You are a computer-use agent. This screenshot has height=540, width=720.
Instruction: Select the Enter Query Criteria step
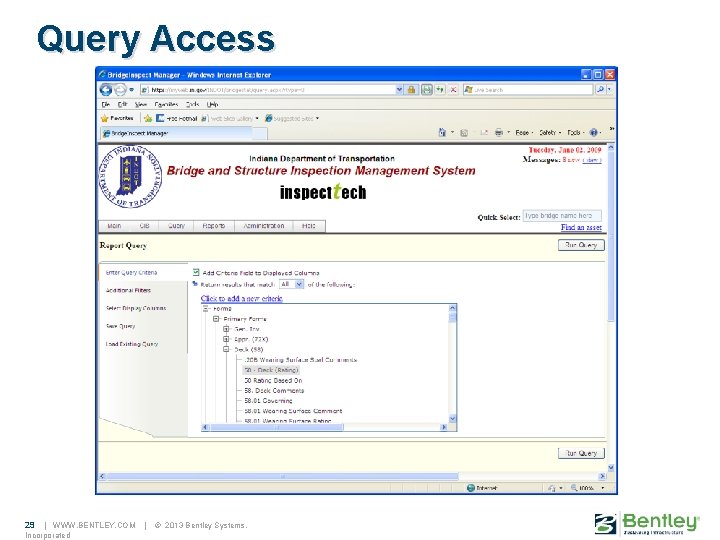pos(131,272)
